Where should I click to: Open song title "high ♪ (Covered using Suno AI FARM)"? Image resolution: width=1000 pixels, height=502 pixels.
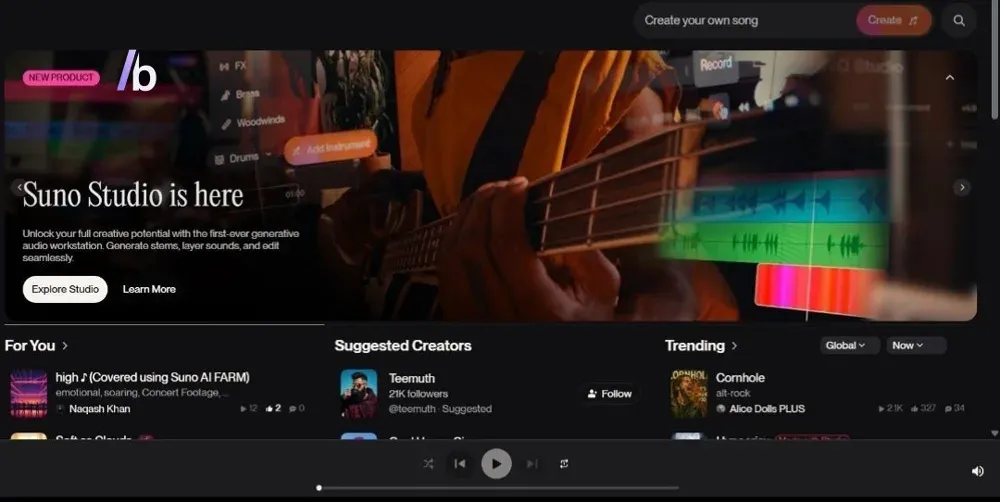pyautogui.click(x=152, y=377)
